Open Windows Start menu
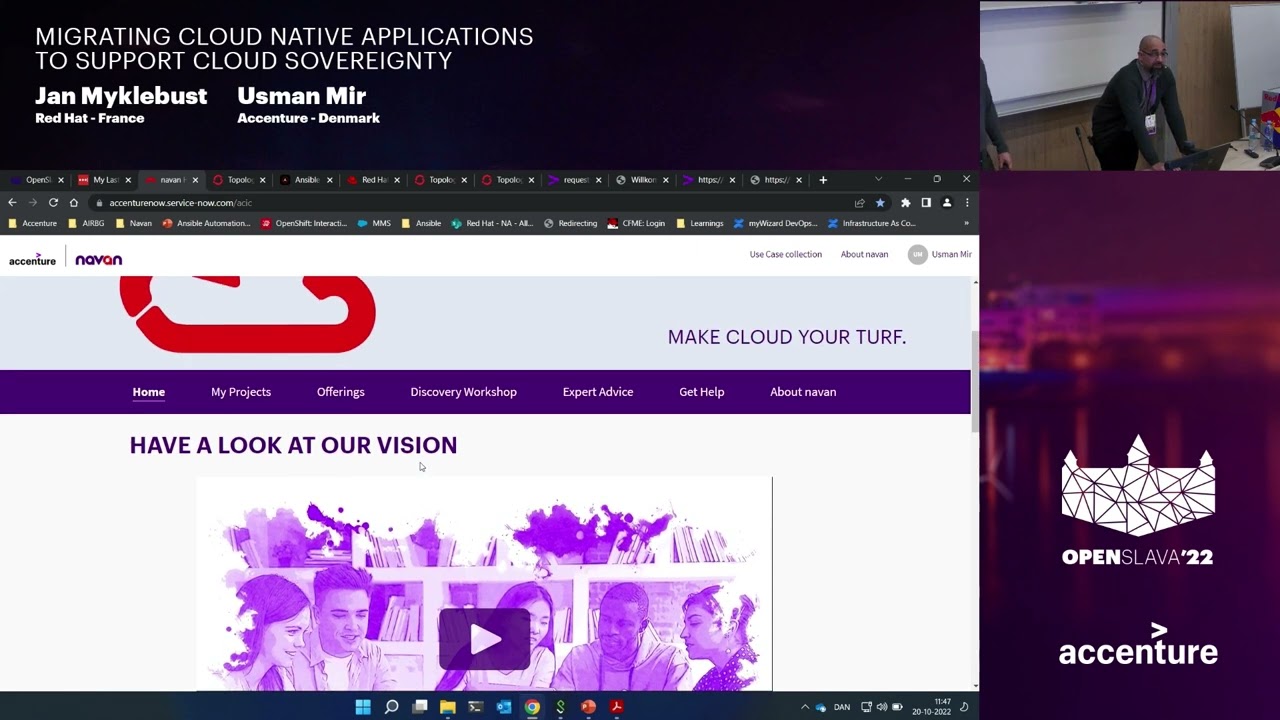 point(363,707)
